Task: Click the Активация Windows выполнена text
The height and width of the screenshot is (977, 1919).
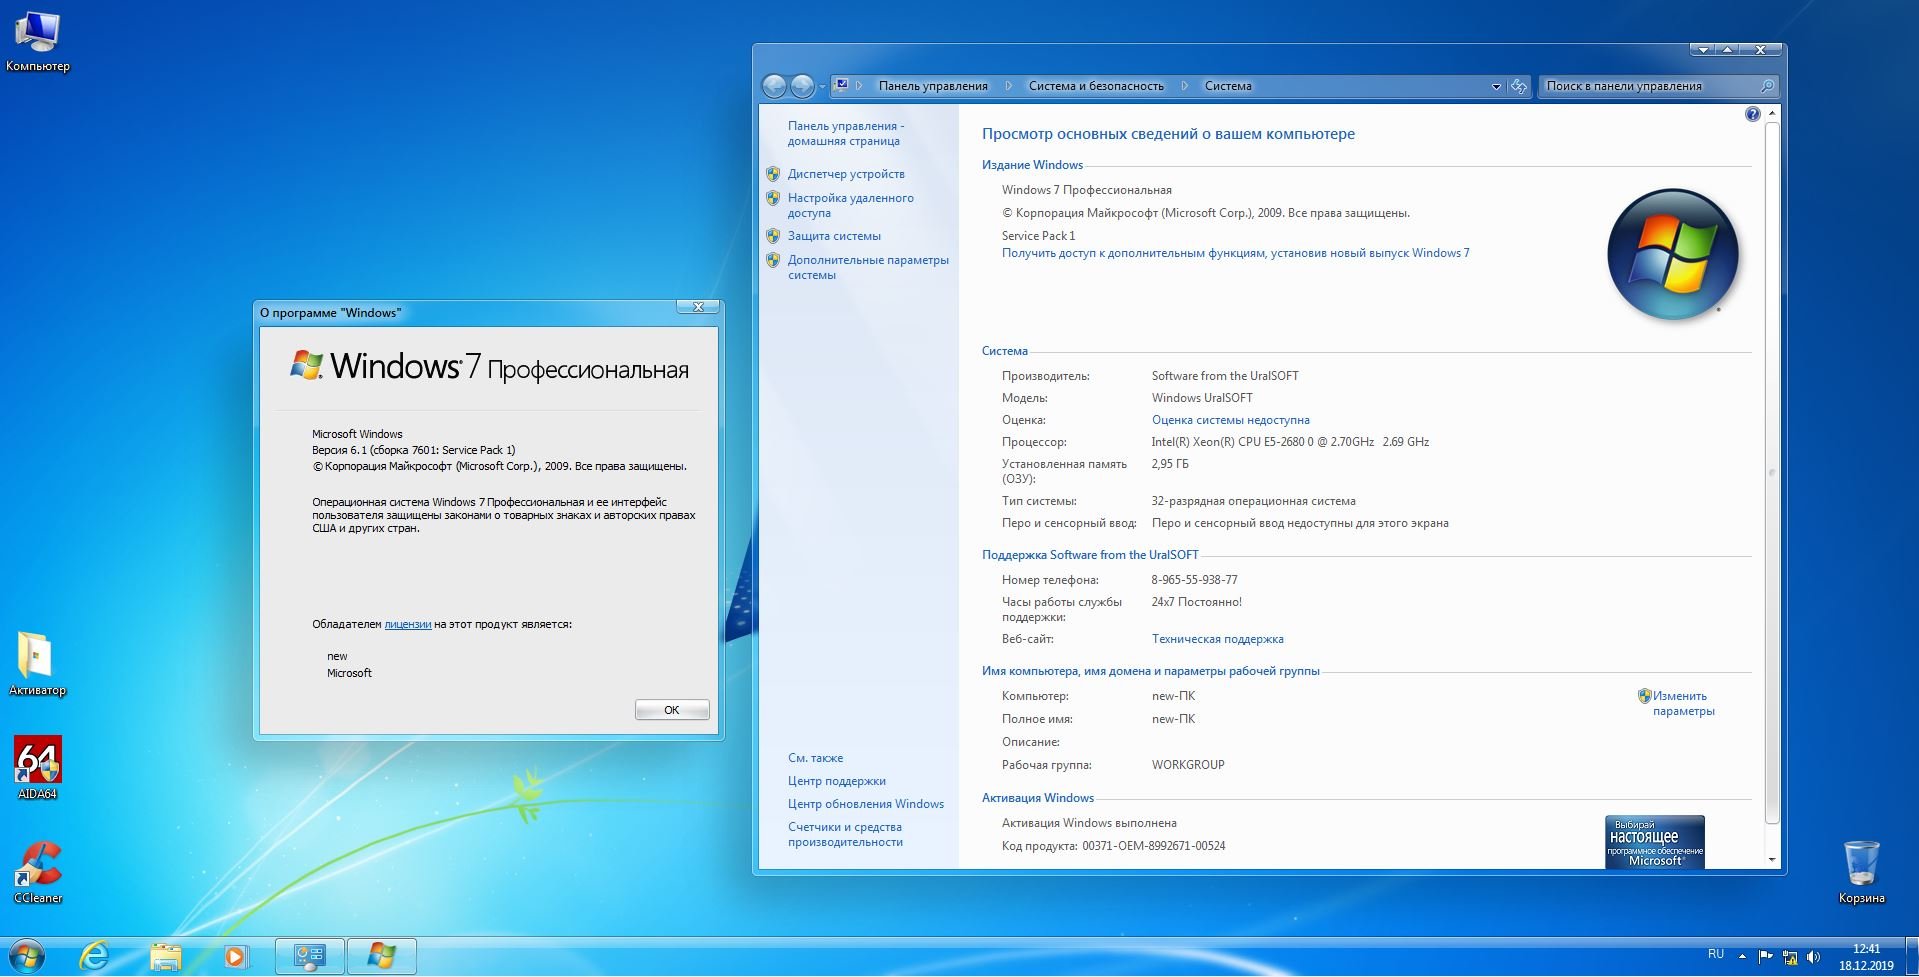Action: (x=1089, y=823)
